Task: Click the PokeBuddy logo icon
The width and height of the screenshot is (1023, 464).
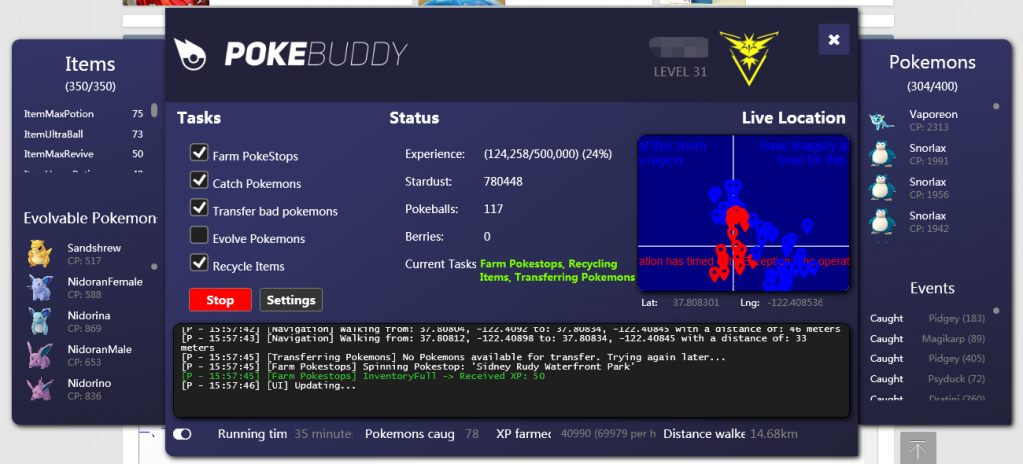Action: pos(193,54)
